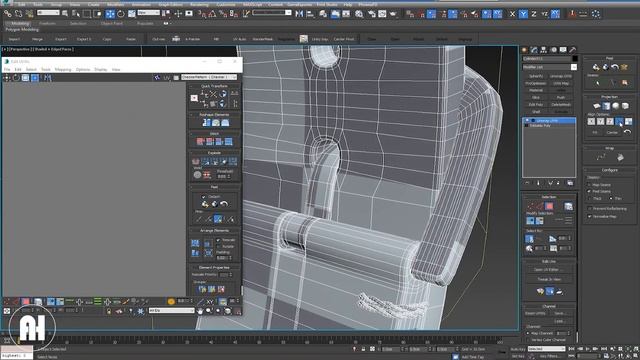Screen dimensions: 640x360
Task: Open All IDs dropdown in Edit UVWs
Action: pyautogui.click(x=171, y=311)
